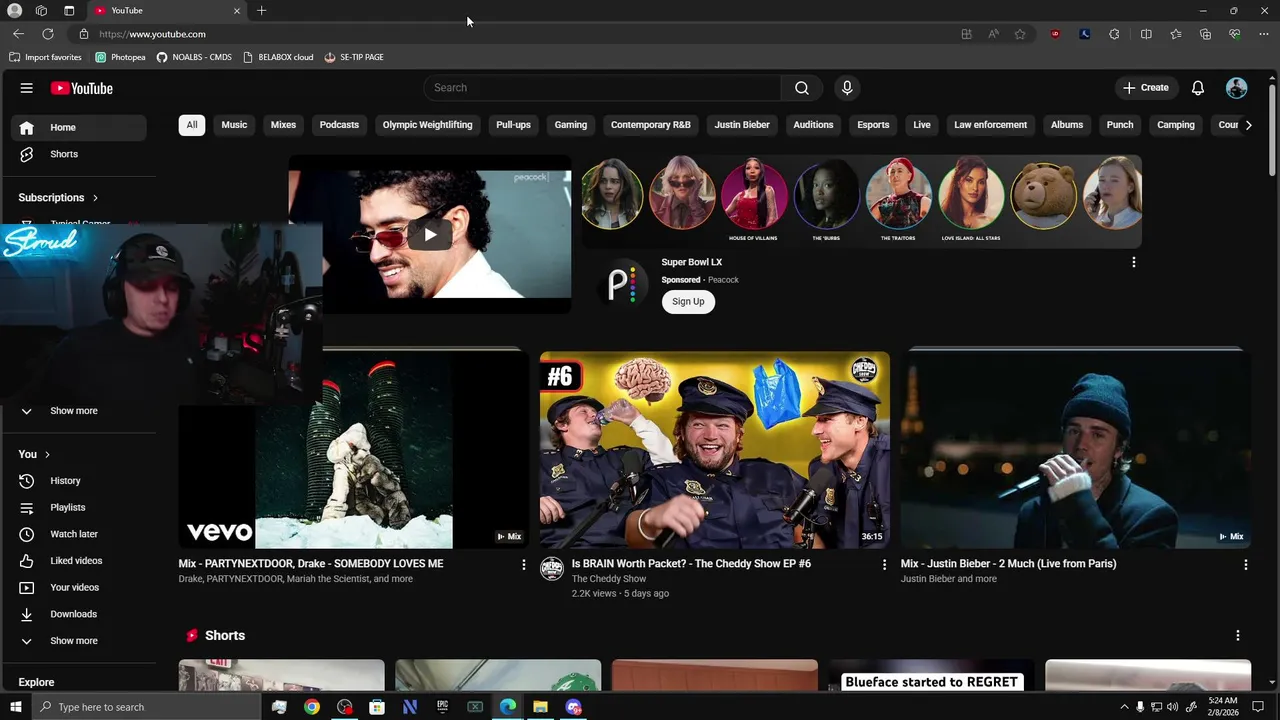Open Google Chrome from the taskbar
The image size is (1280, 720).
pyautogui.click(x=312, y=707)
